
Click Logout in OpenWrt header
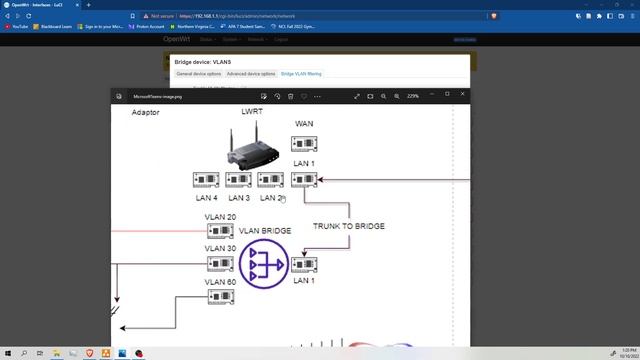281,40
